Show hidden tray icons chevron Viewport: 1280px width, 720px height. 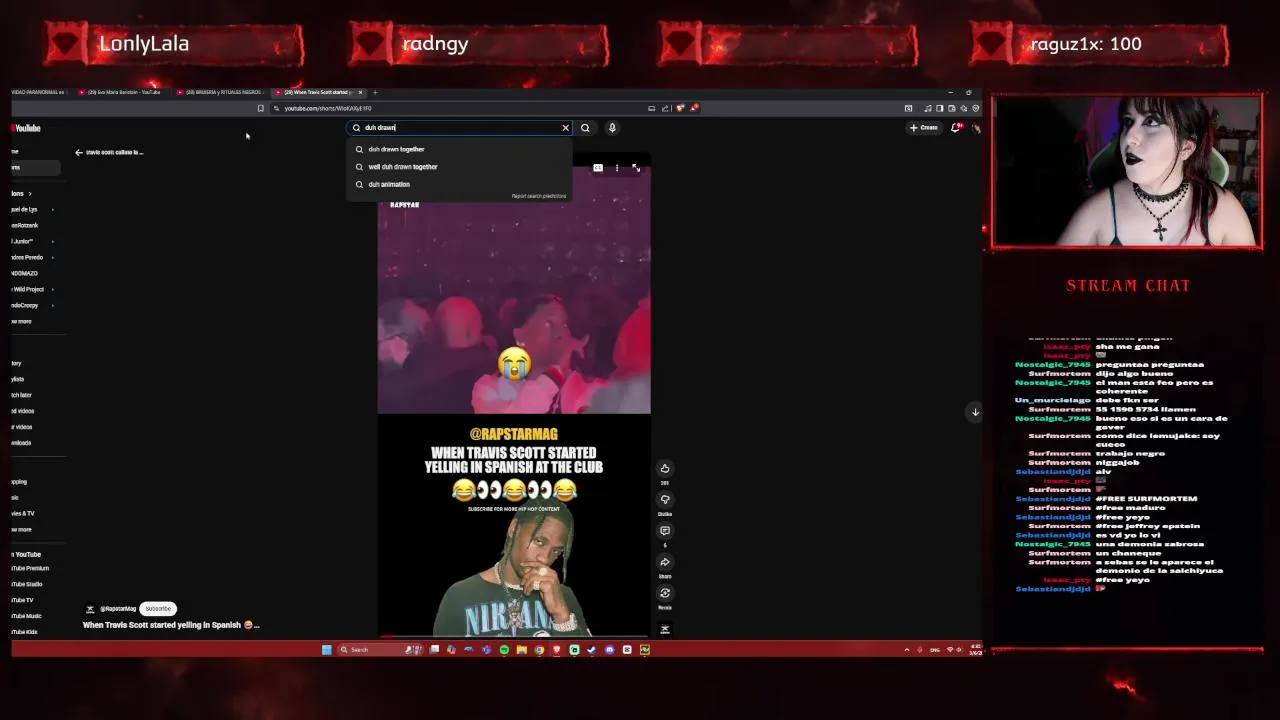907,650
